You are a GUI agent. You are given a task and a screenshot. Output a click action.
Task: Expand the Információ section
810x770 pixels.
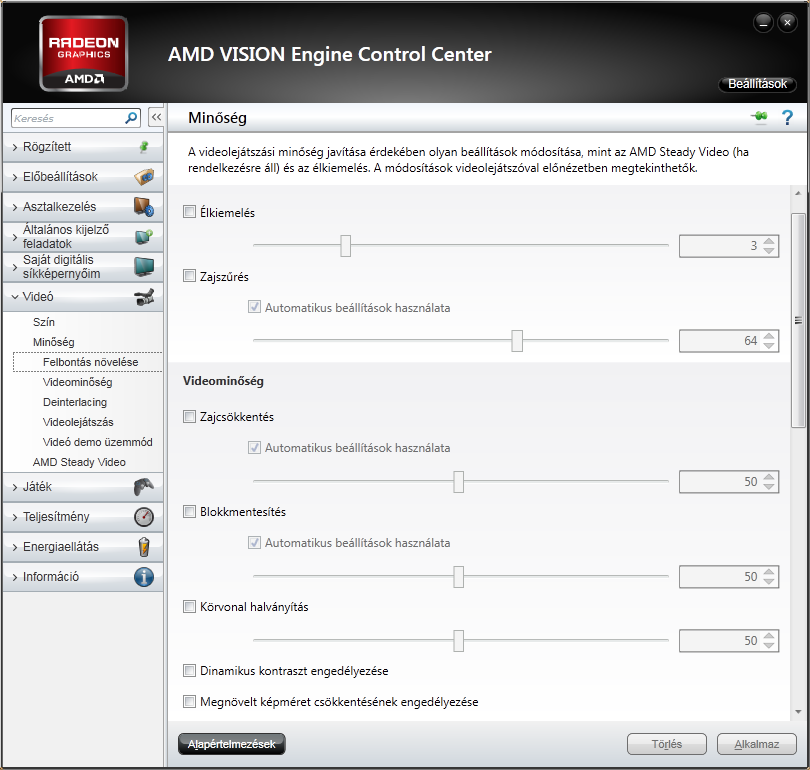83,576
